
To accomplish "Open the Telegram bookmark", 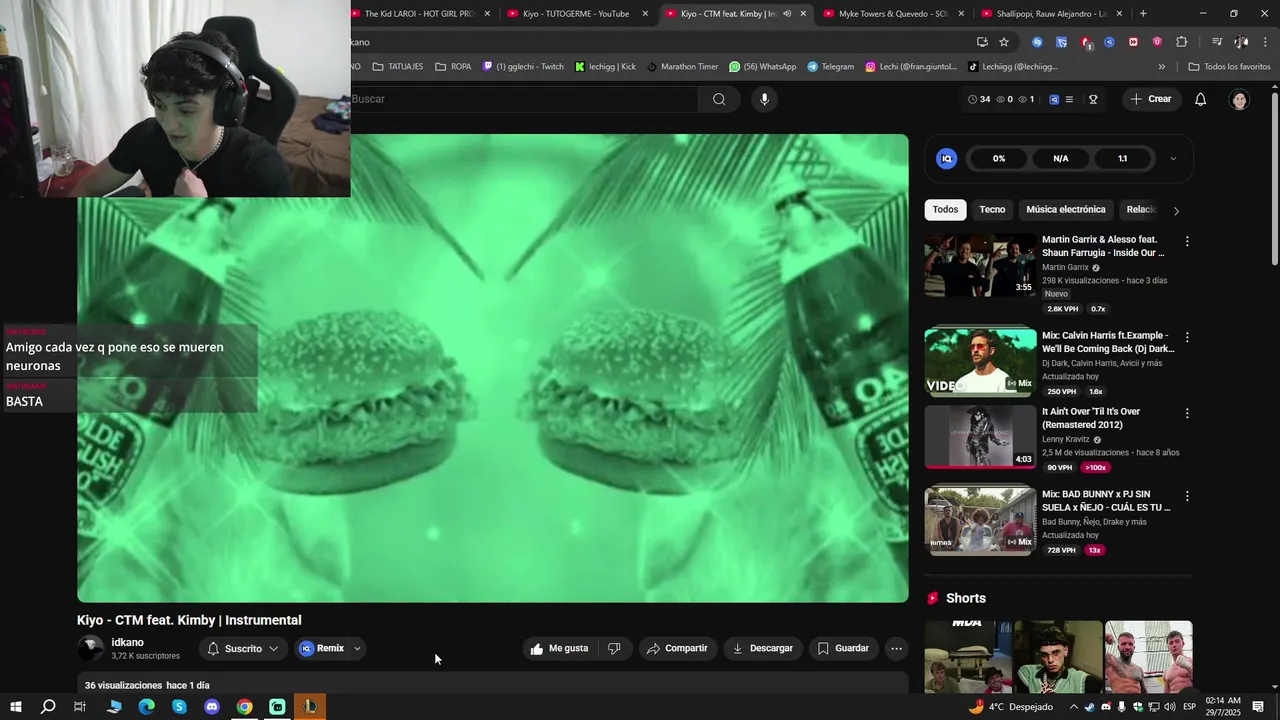I will [831, 67].
